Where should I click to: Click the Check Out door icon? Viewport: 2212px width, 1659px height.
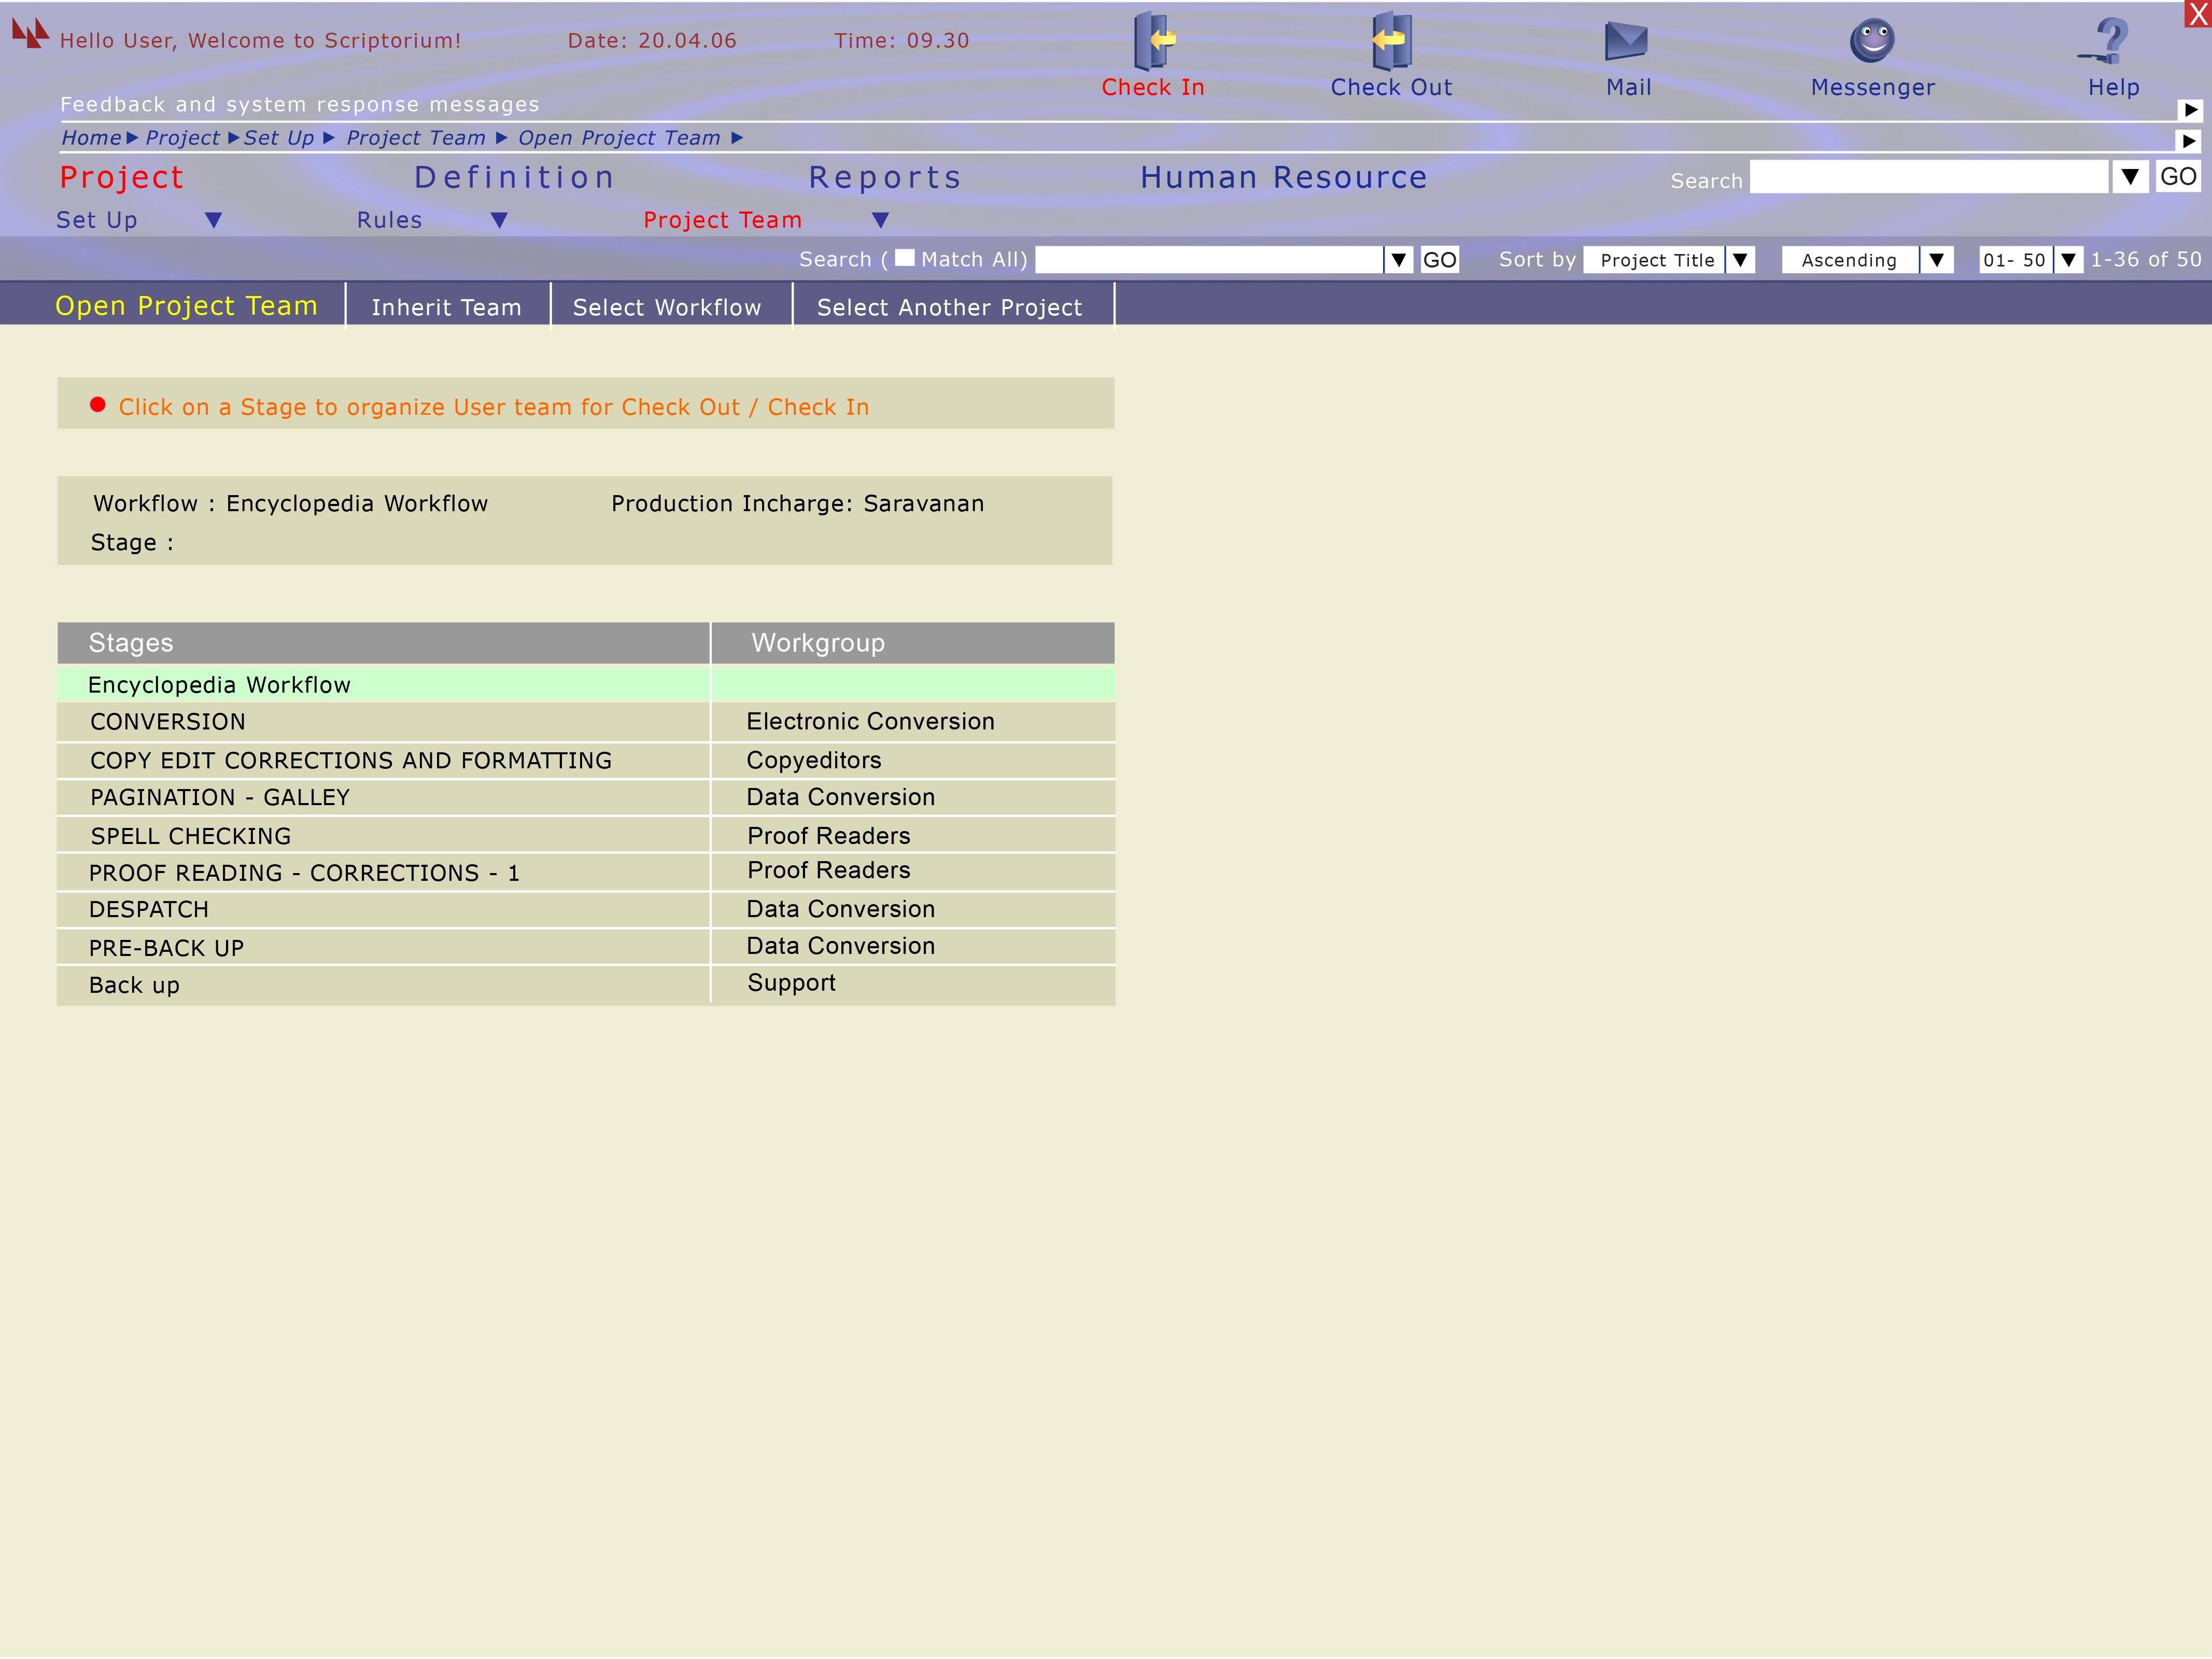[x=1390, y=41]
